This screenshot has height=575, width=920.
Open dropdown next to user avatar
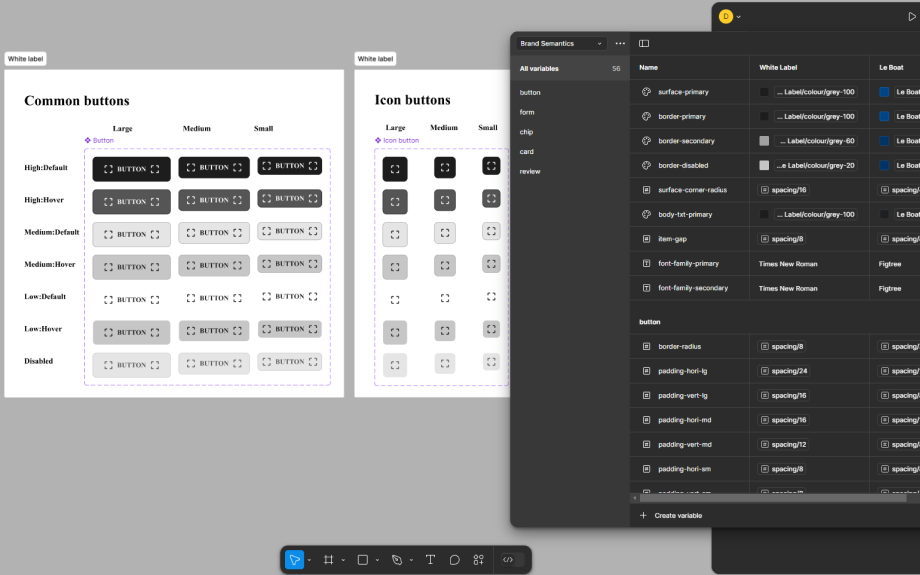739,17
